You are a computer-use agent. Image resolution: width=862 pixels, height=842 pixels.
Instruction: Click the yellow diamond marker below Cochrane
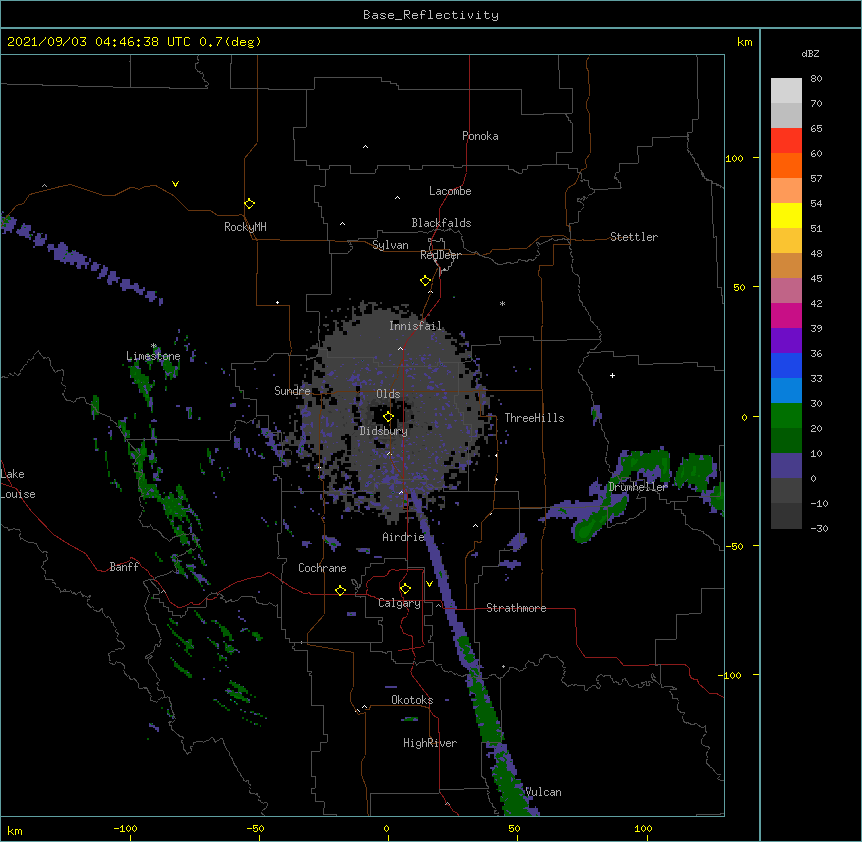pyautogui.click(x=340, y=590)
